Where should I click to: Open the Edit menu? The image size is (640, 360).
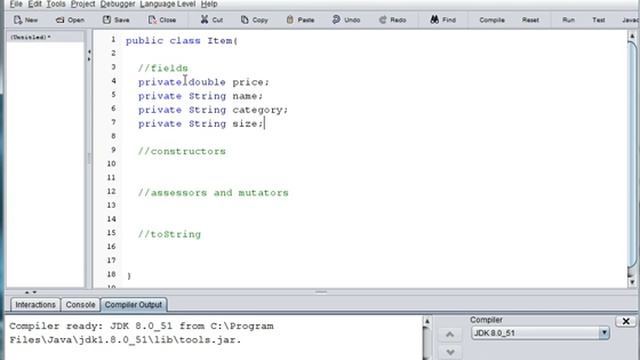coord(35,4)
